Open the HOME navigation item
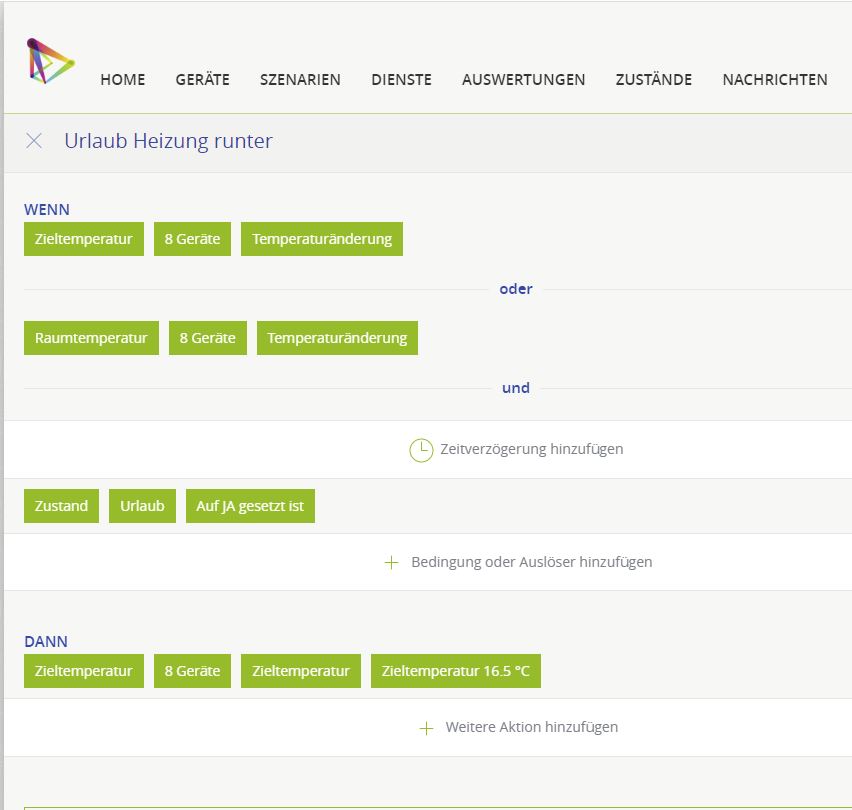 point(123,80)
